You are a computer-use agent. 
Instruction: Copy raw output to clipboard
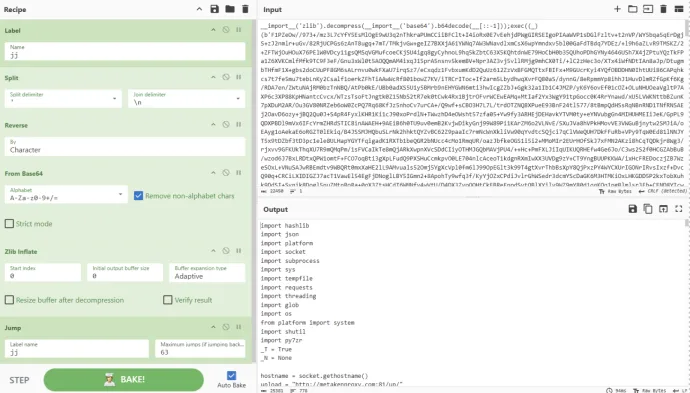(x=648, y=209)
